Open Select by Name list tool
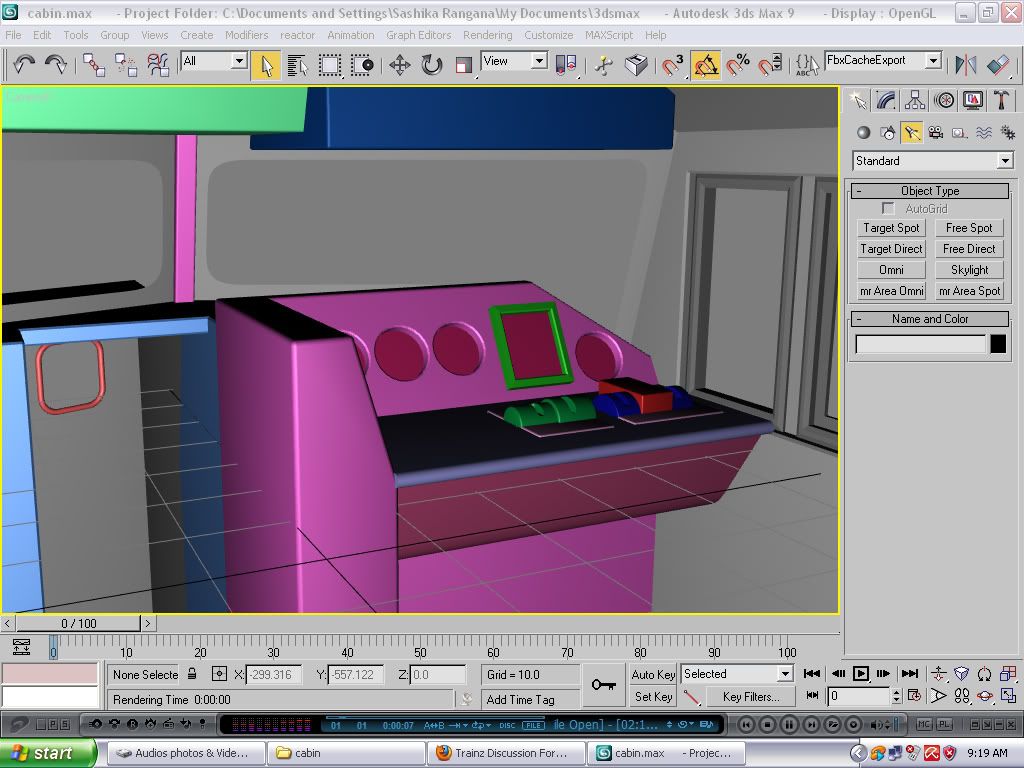1024x768 pixels. 297,65
